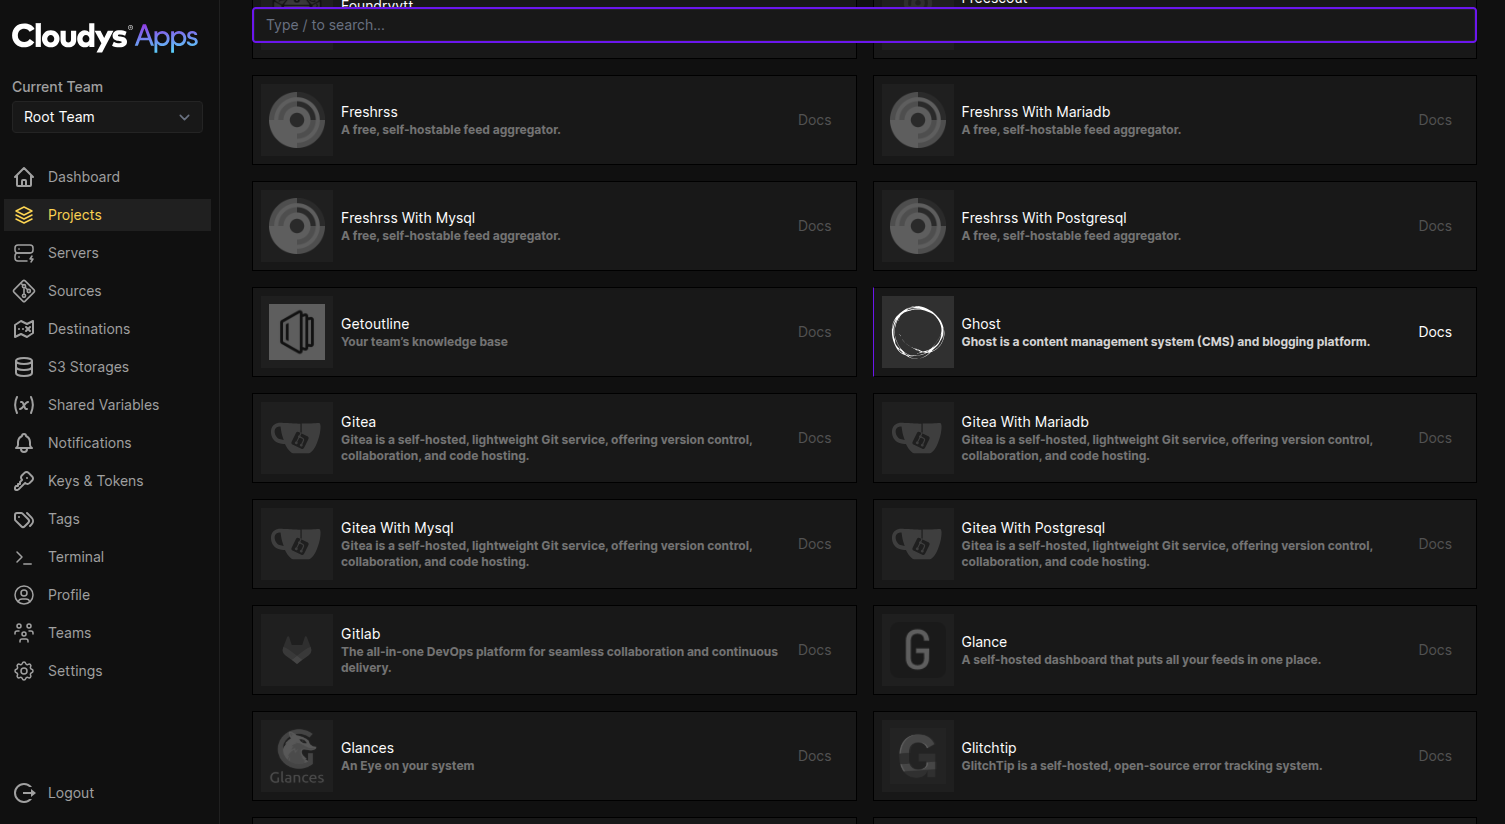Click the Ghost circle logo
Screen dimensions: 1505x824
[x=918, y=332]
